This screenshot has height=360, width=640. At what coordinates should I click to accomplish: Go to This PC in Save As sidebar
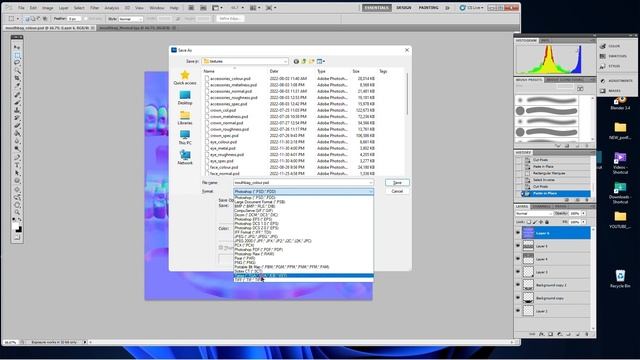click(185, 138)
